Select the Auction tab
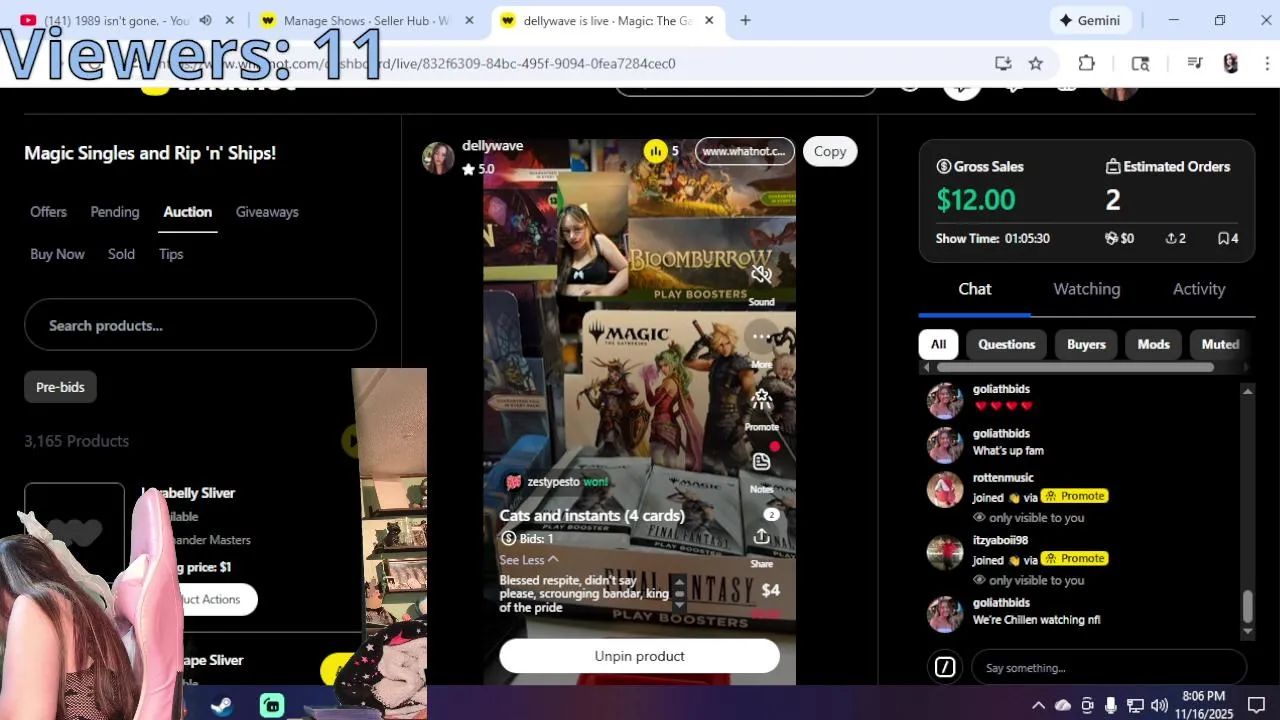This screenshot has width=1280, height=720. [x=187, y=212]
